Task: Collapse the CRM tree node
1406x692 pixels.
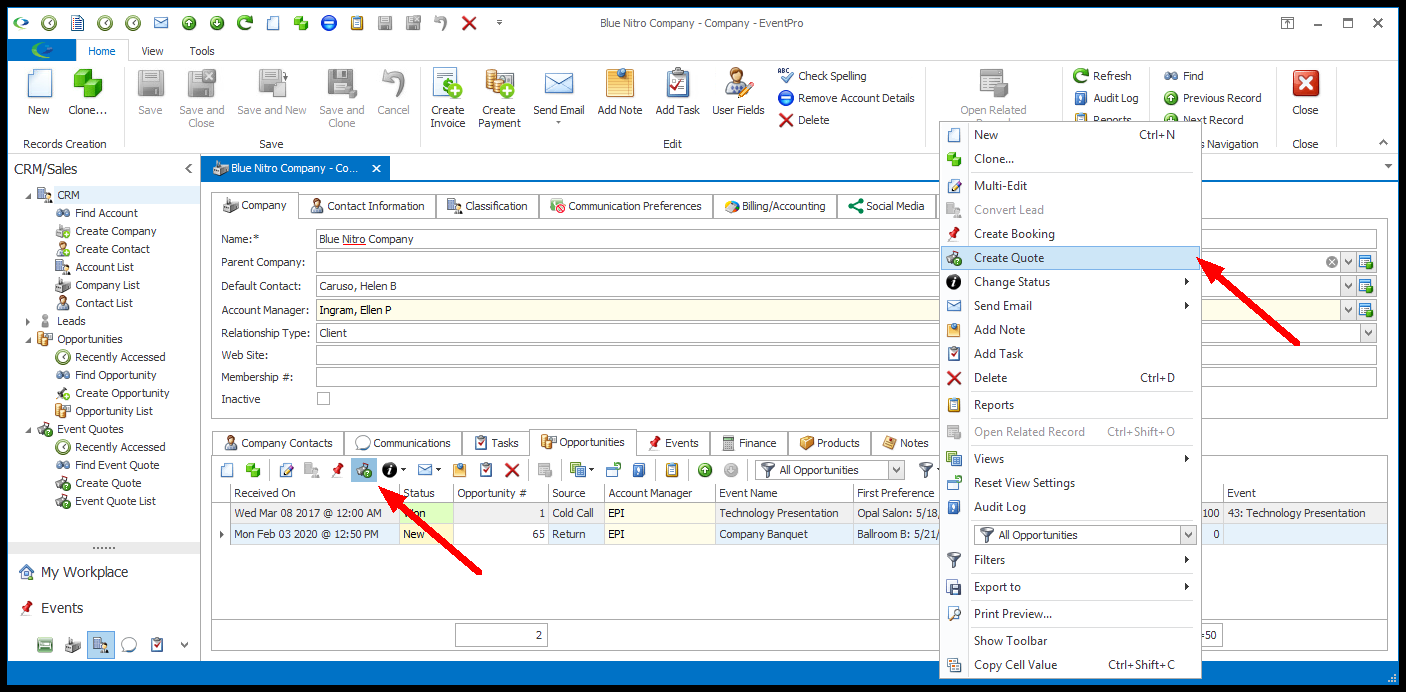Action: (29, 195)
